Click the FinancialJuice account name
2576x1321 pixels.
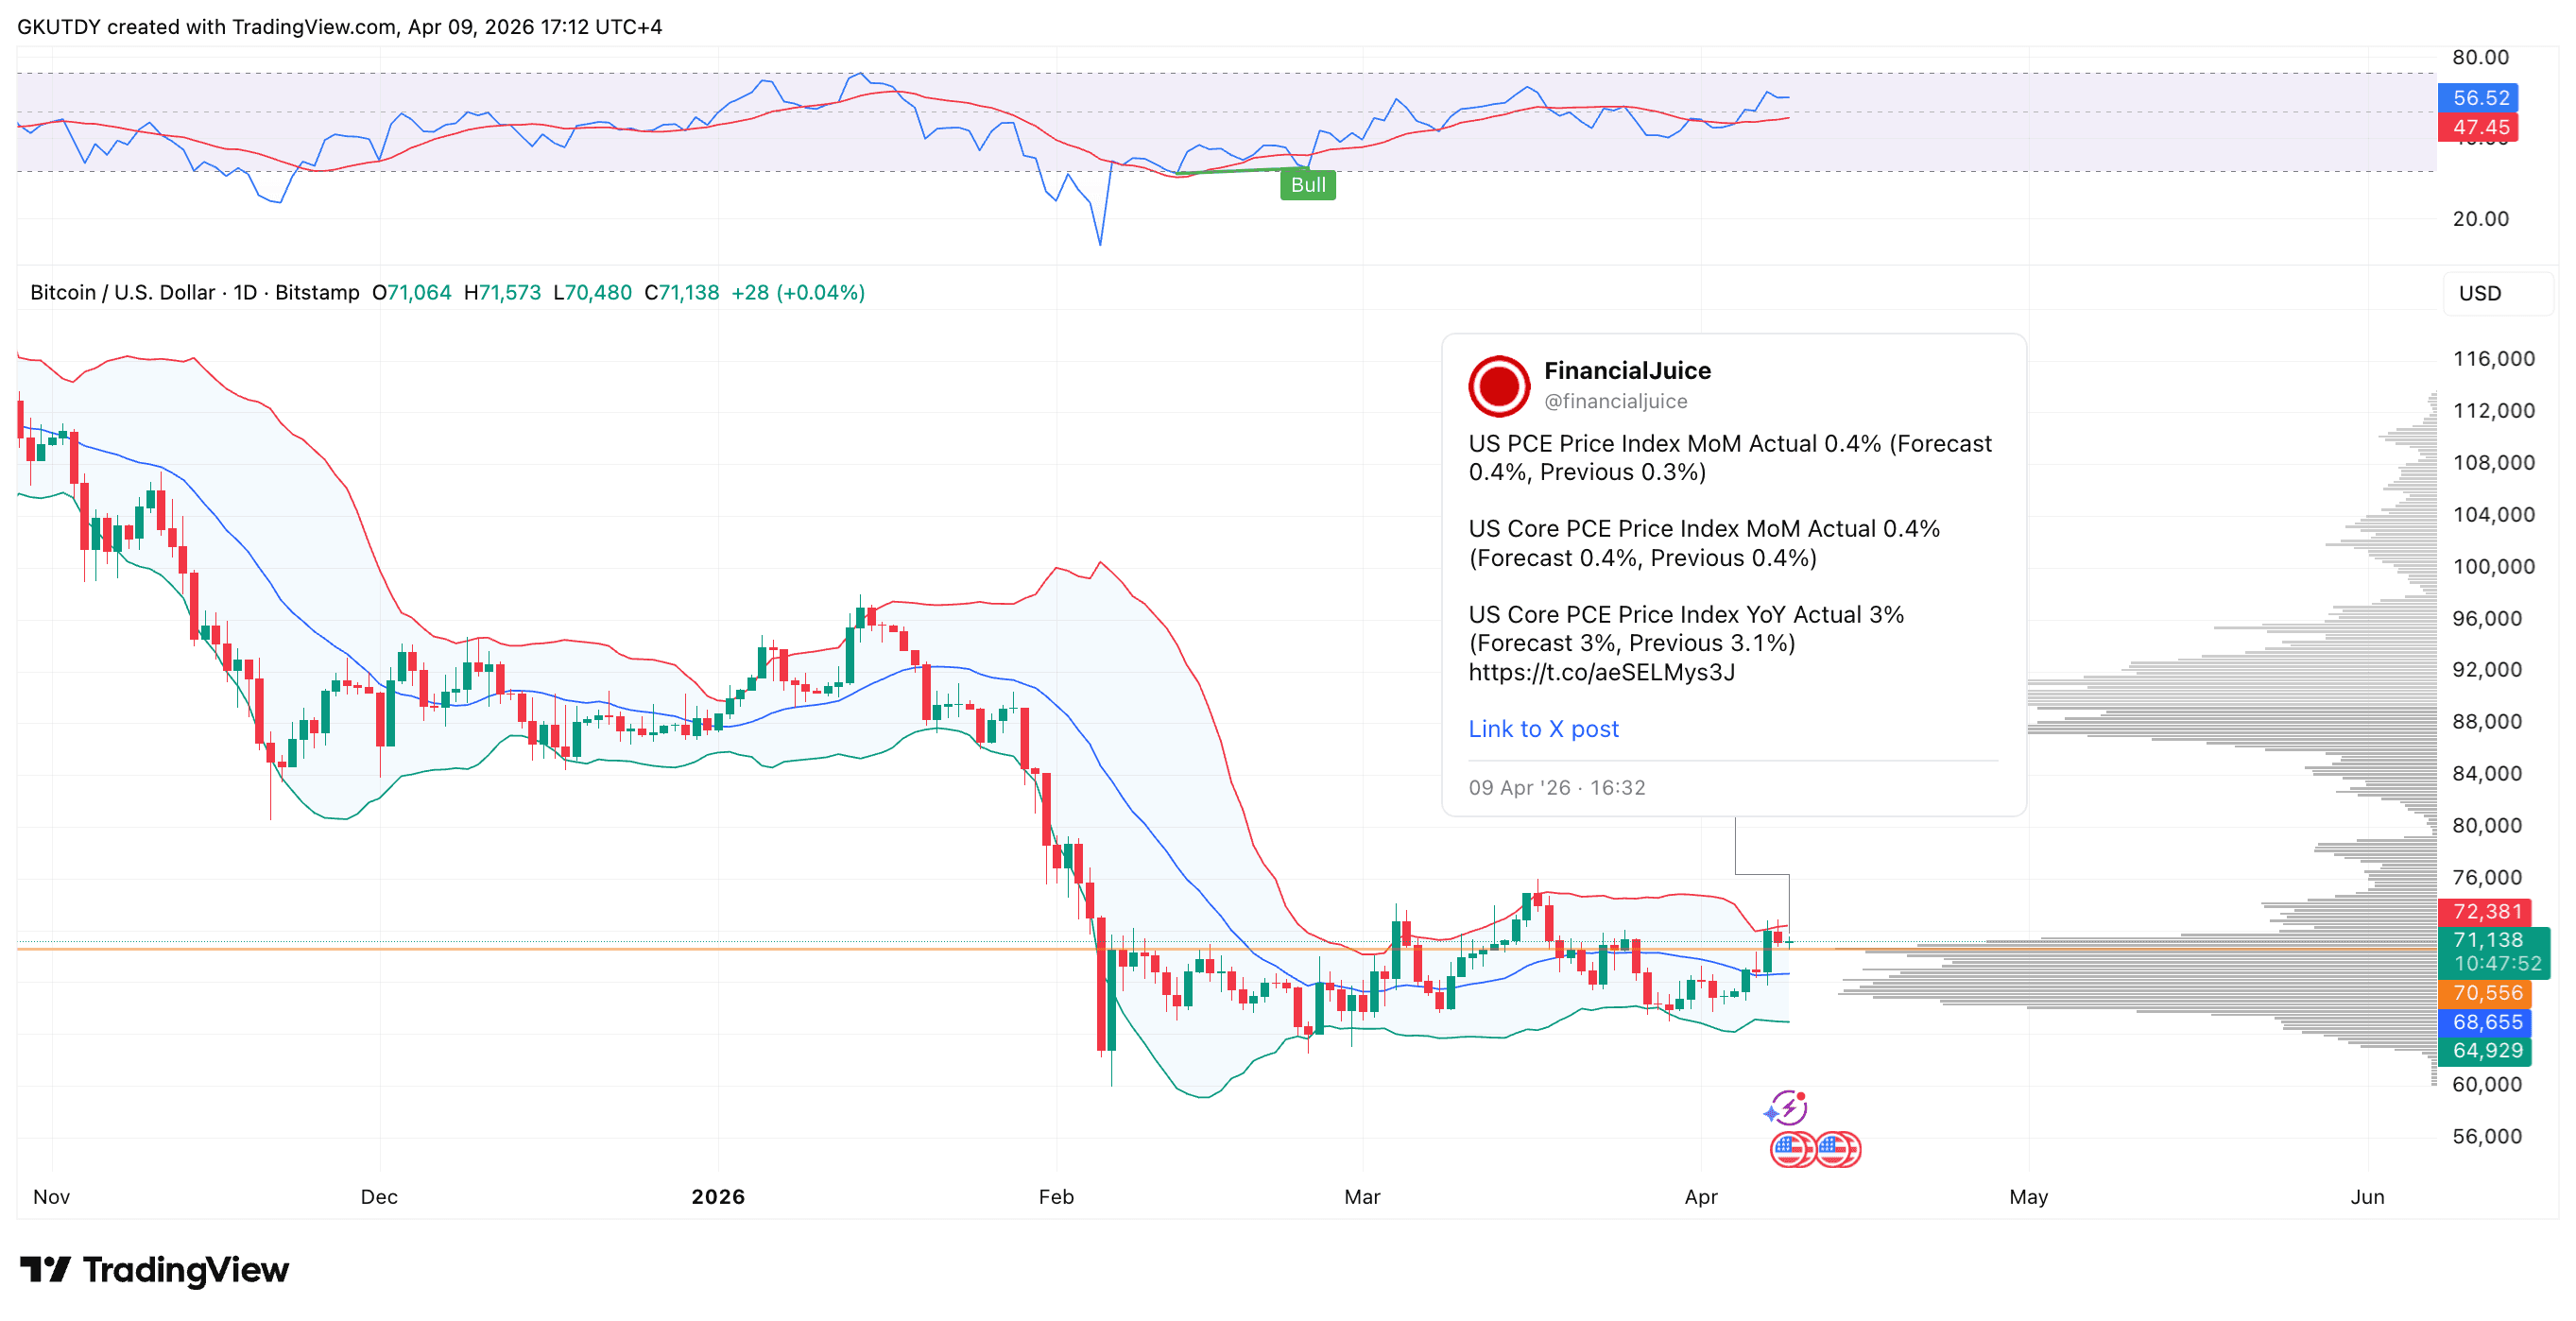(1626, 371)
